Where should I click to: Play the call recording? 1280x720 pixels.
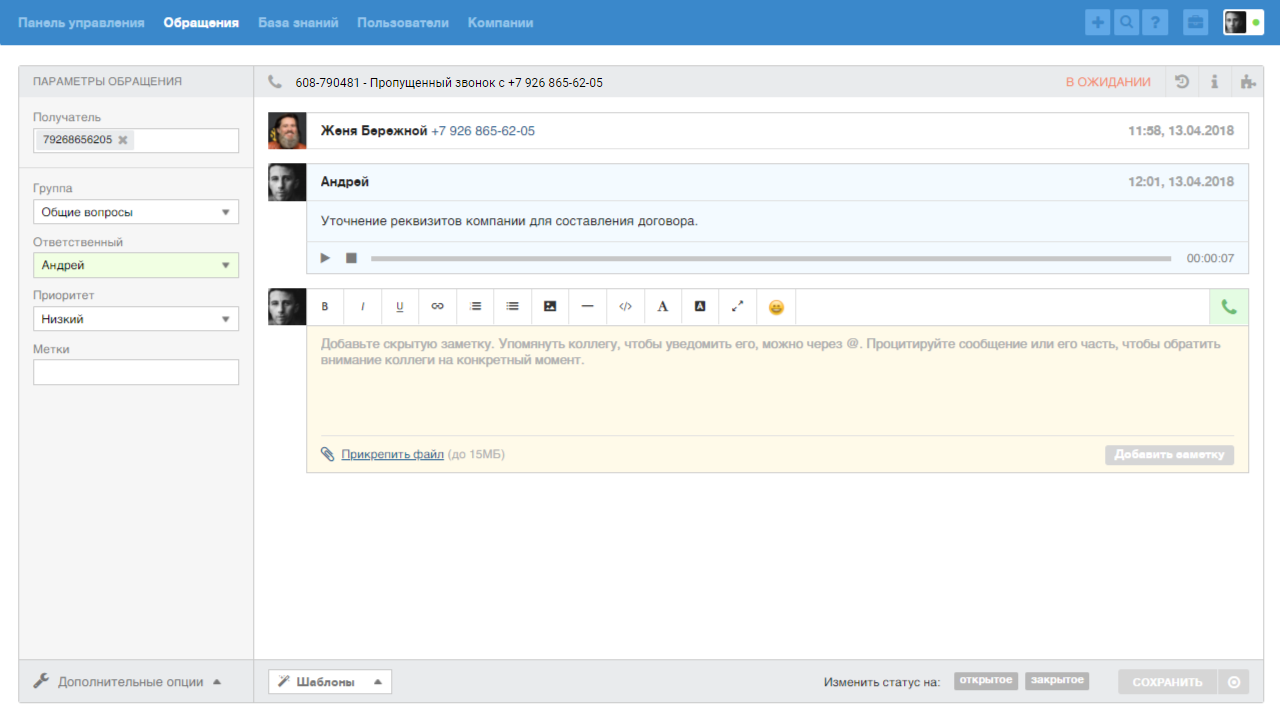coord(325,257)
